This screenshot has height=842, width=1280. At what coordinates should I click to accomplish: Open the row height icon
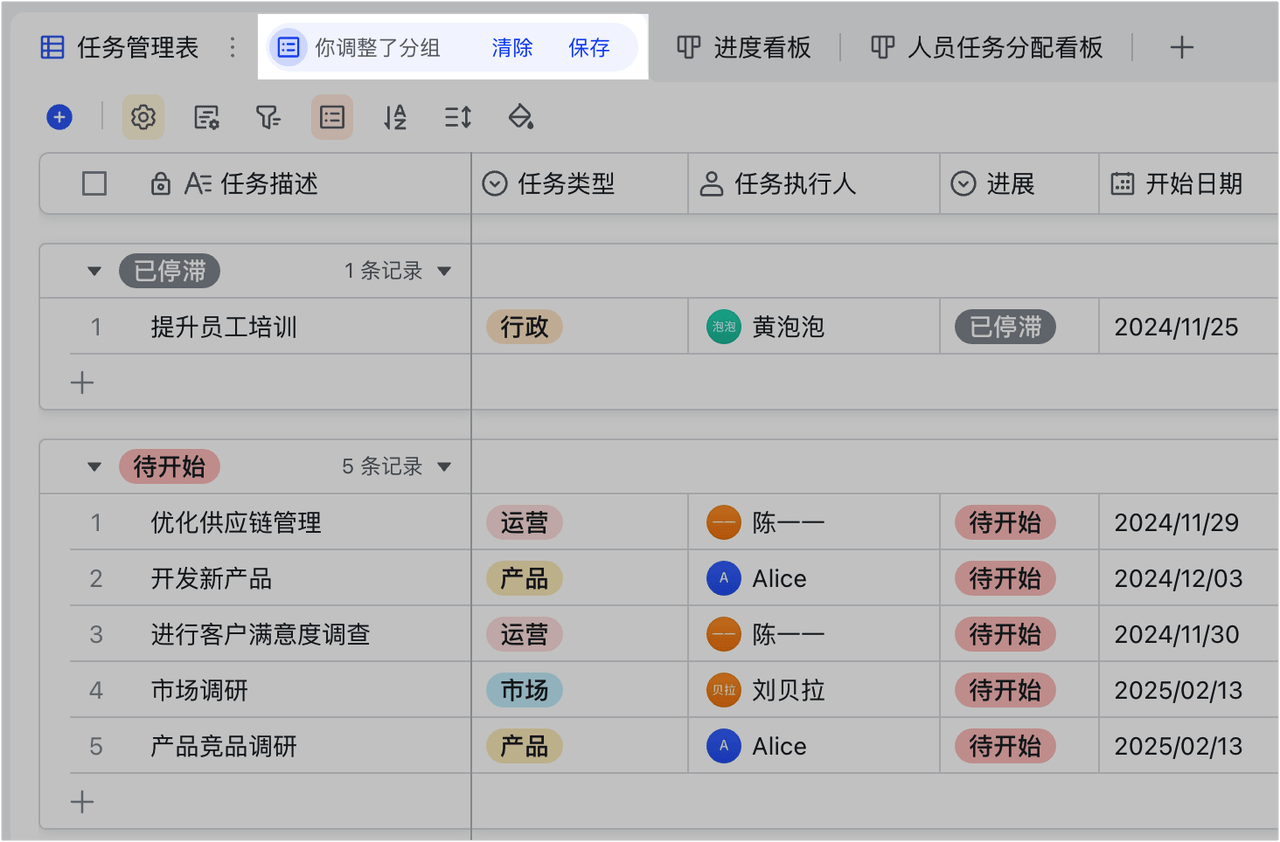coord(458,117)
